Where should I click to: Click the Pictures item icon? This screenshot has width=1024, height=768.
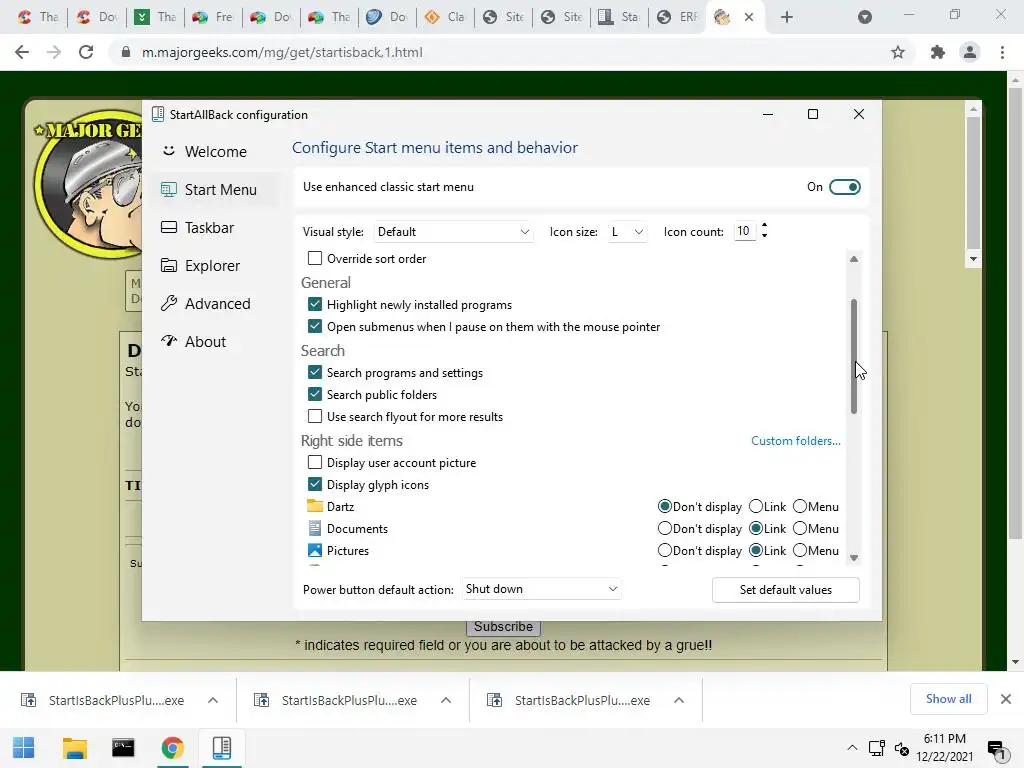pos(315,551)
